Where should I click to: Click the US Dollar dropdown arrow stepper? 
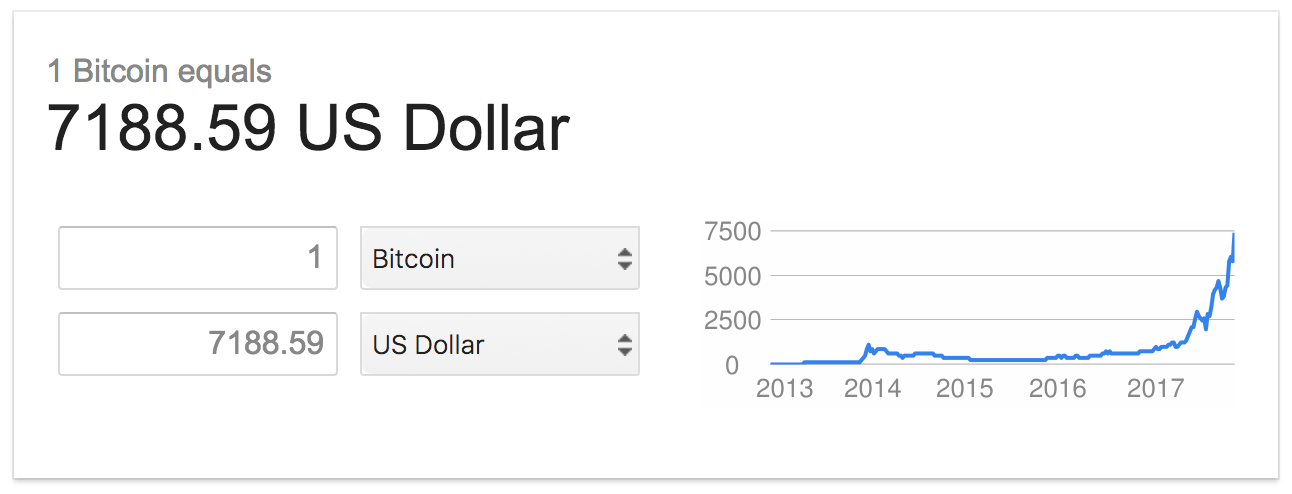(624, 345)
